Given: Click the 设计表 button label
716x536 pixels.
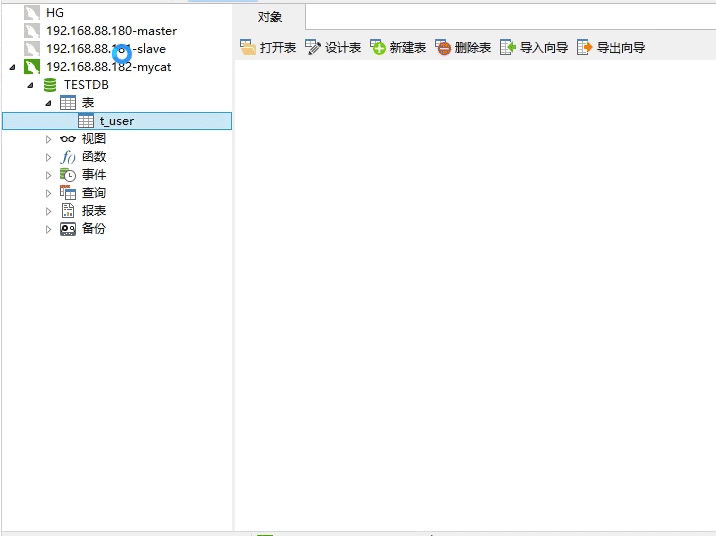Looking at the screenshot, I should coord(343,47).
